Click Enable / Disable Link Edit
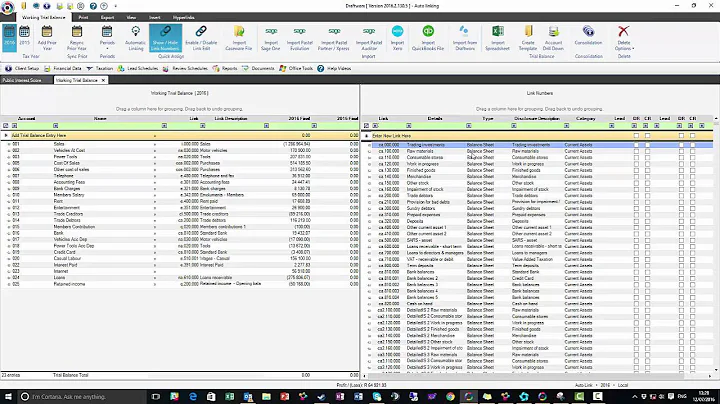The image size is (720, 404). (x=201, y=38)
